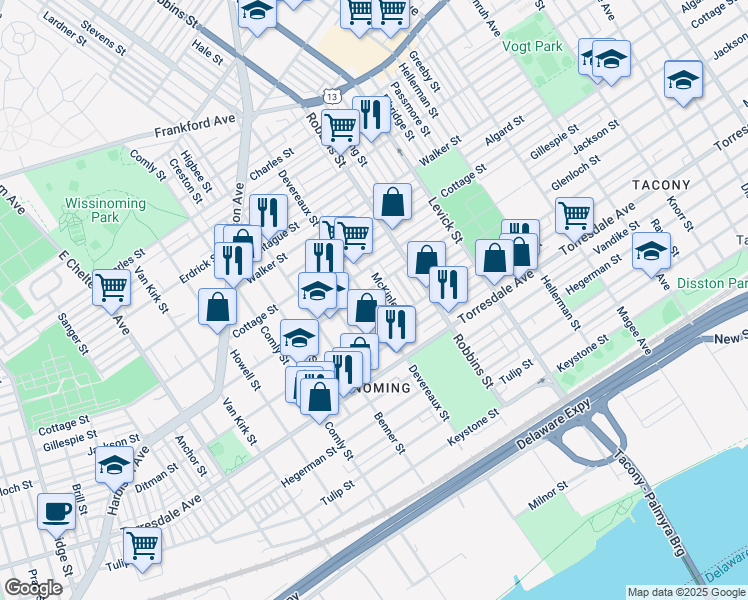Select the Knorr St label
The width and height of the screenshot is (748, 600).
click(x=680, y=214)
